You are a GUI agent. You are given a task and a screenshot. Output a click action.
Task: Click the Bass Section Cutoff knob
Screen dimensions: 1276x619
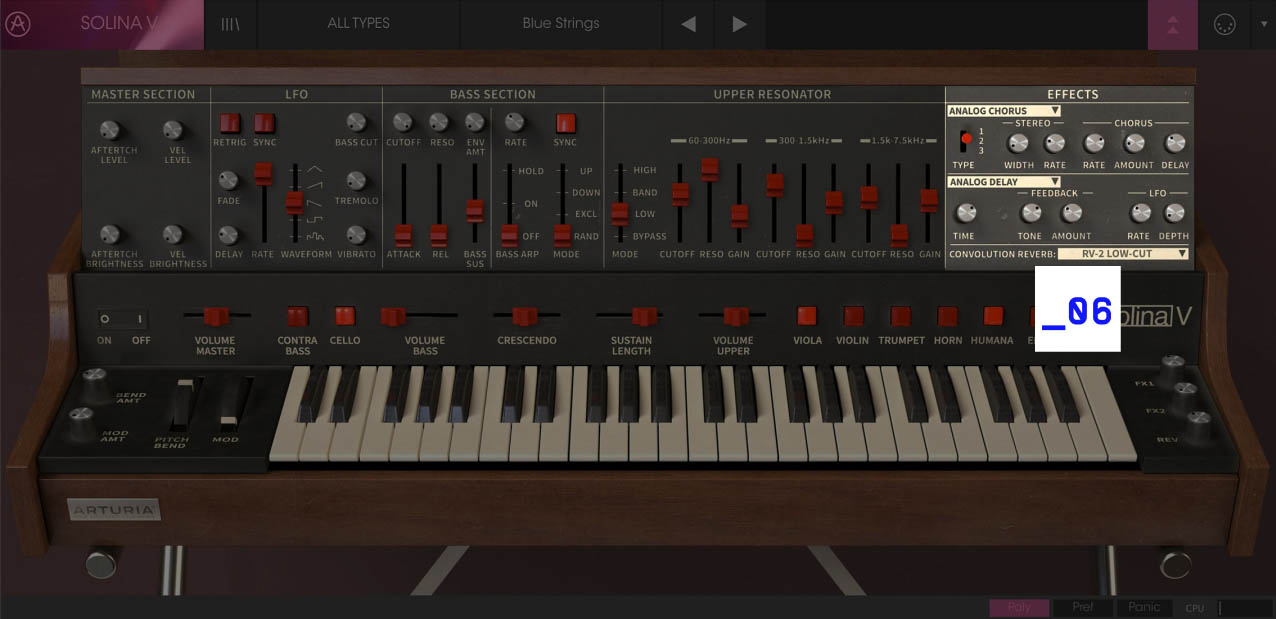pos(402,122)
